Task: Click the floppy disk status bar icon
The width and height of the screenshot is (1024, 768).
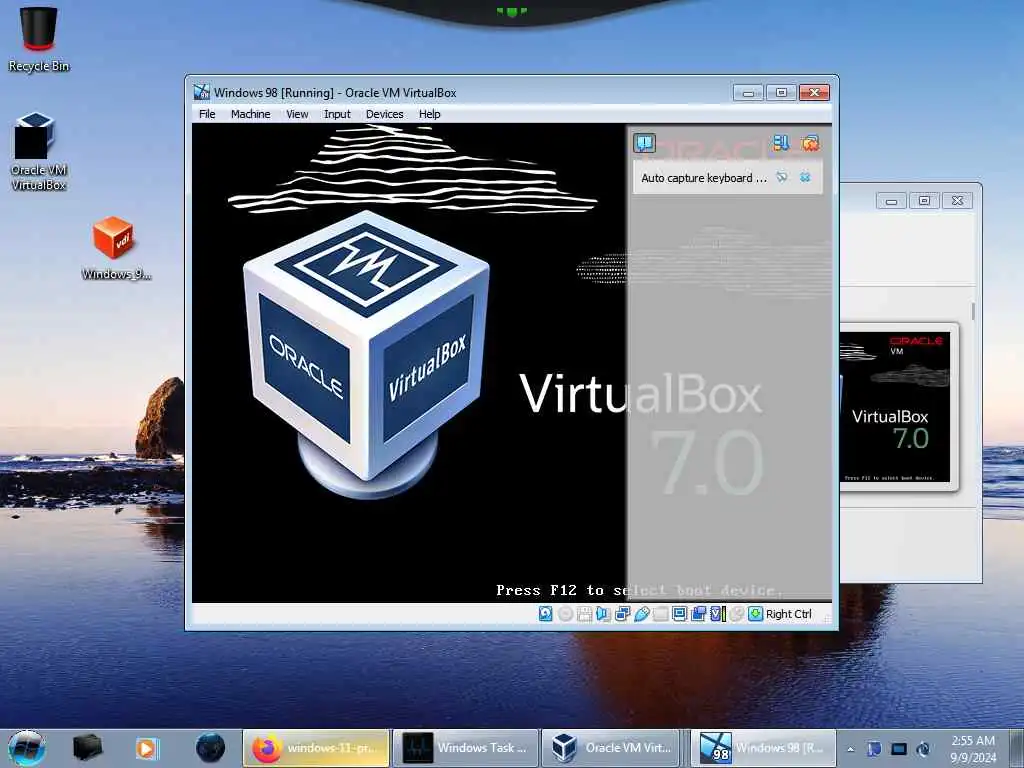Action: [x=584, y=614]
